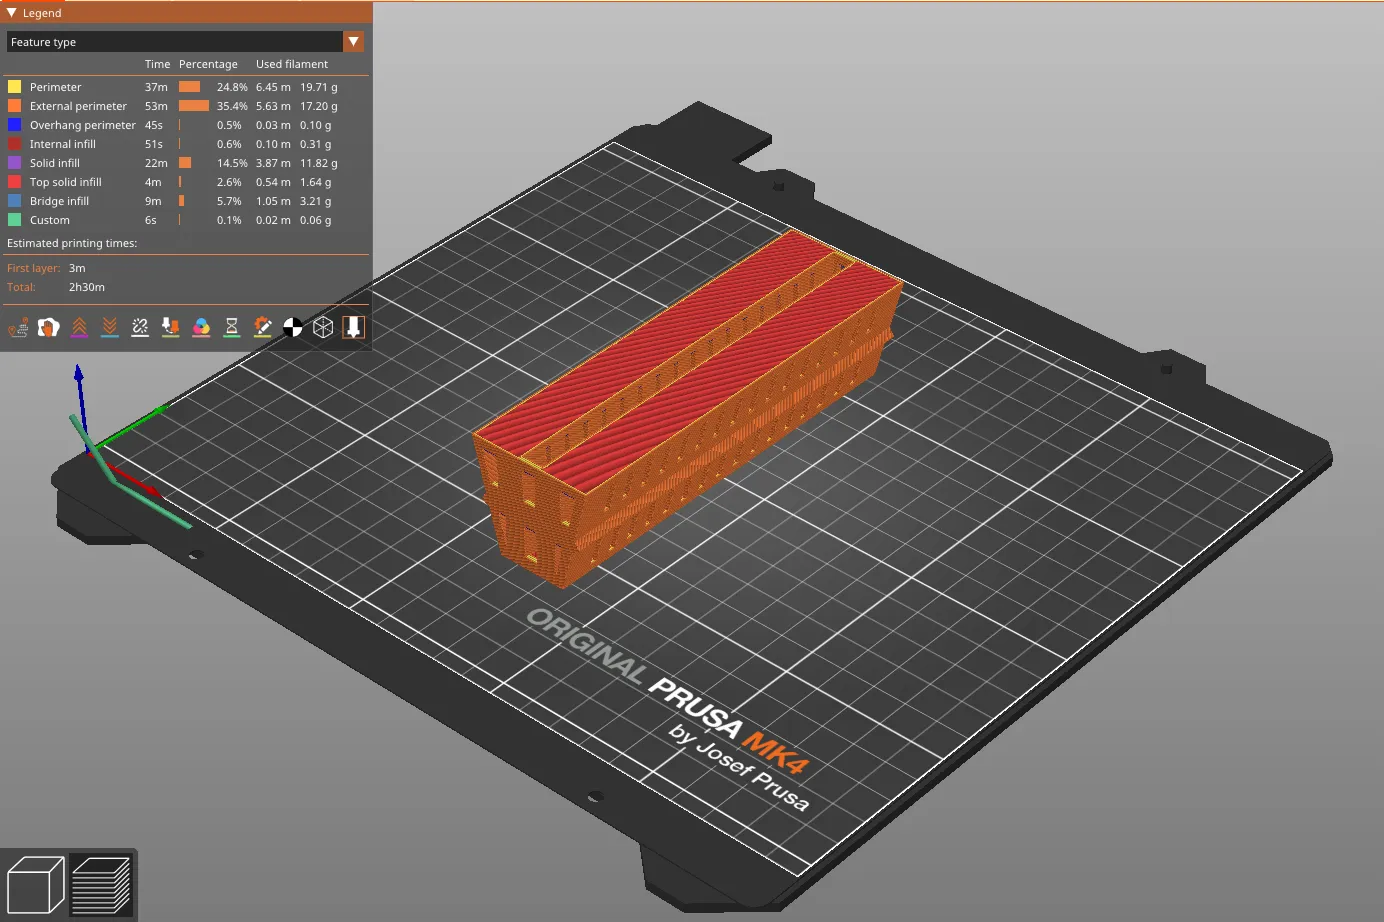The height and width of the screenshot is (922, 1384).
Task: Hide Custom feature row
Action: (x=186, y=220)
